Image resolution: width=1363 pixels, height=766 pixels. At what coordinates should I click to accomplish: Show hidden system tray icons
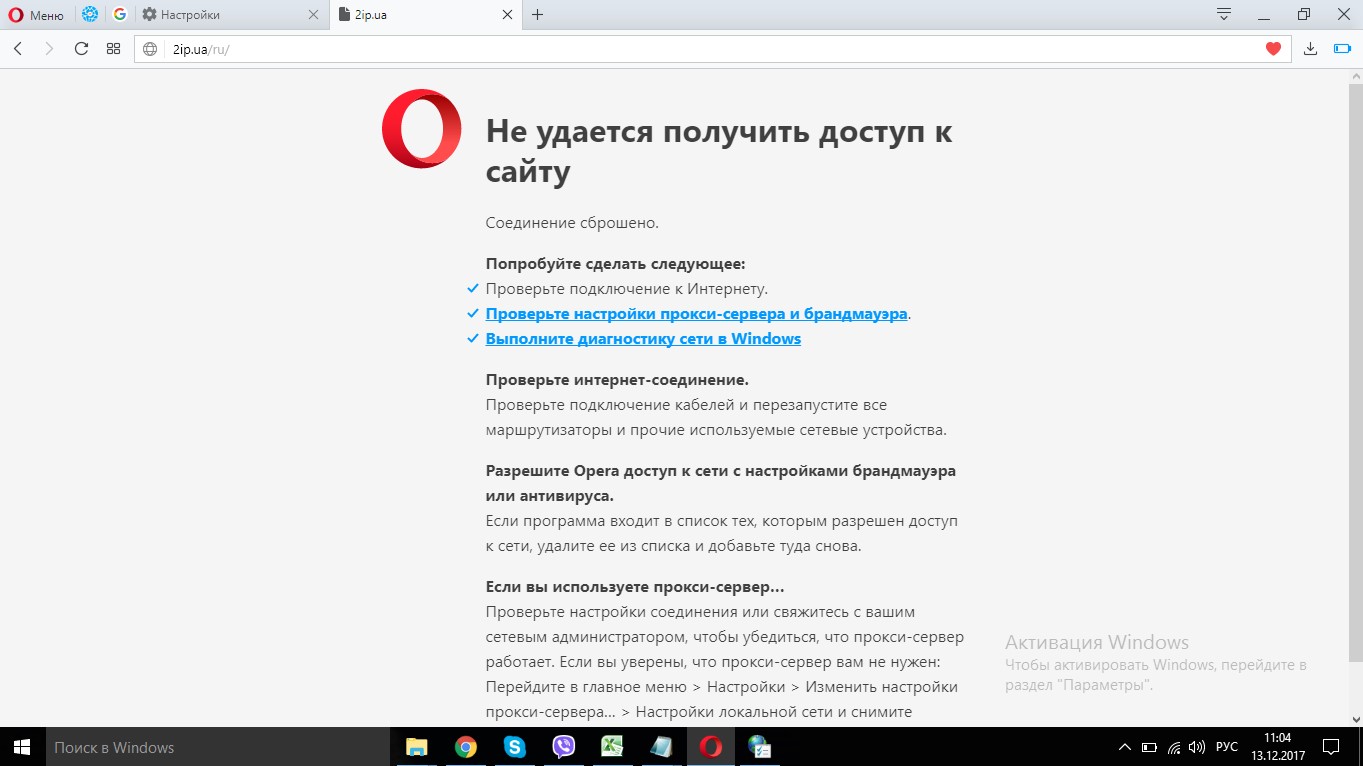[x=1125, y=747]
